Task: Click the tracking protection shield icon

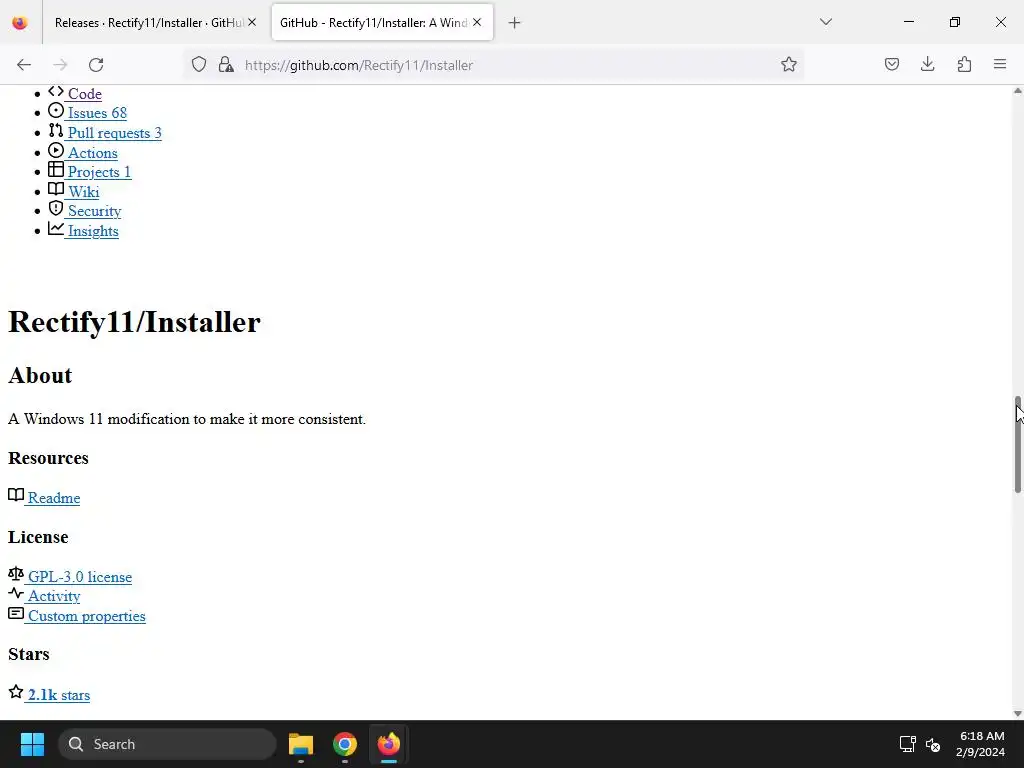Action: tap(199, 65)
